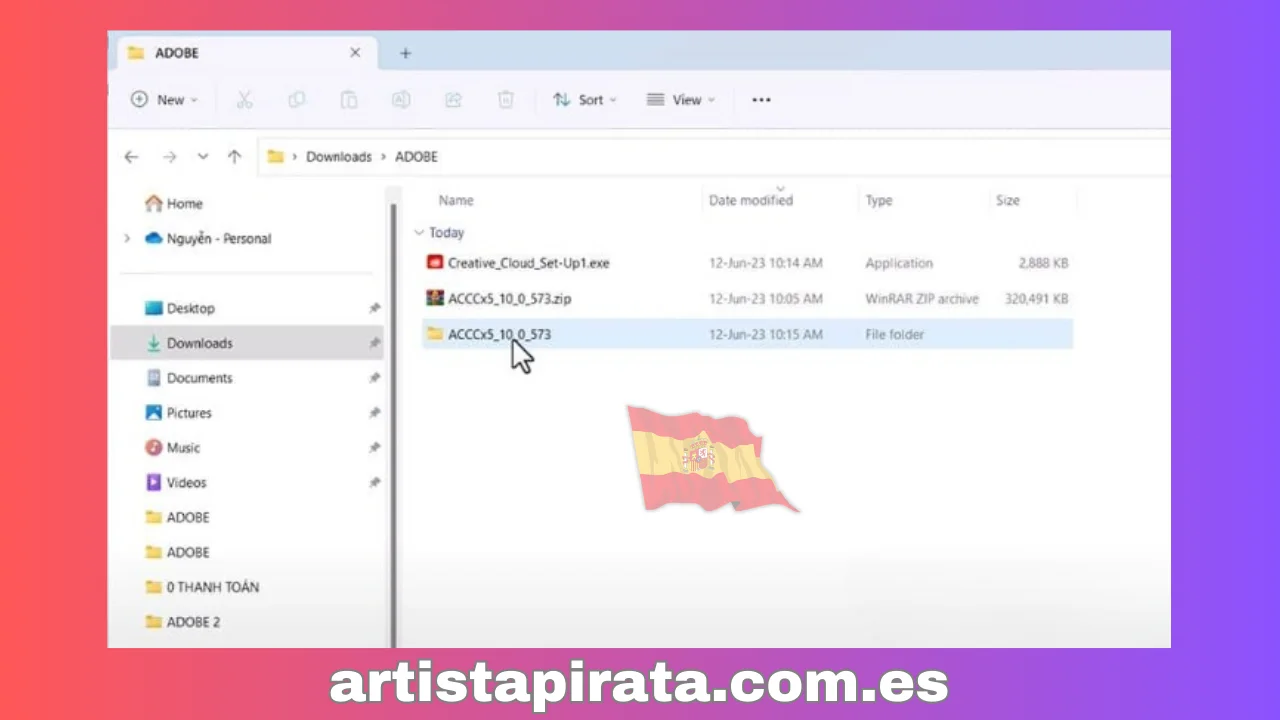Viewport: 1280px width, 720px height.
Task: Open Music in quick access
Action: click(x=173, y=448)
